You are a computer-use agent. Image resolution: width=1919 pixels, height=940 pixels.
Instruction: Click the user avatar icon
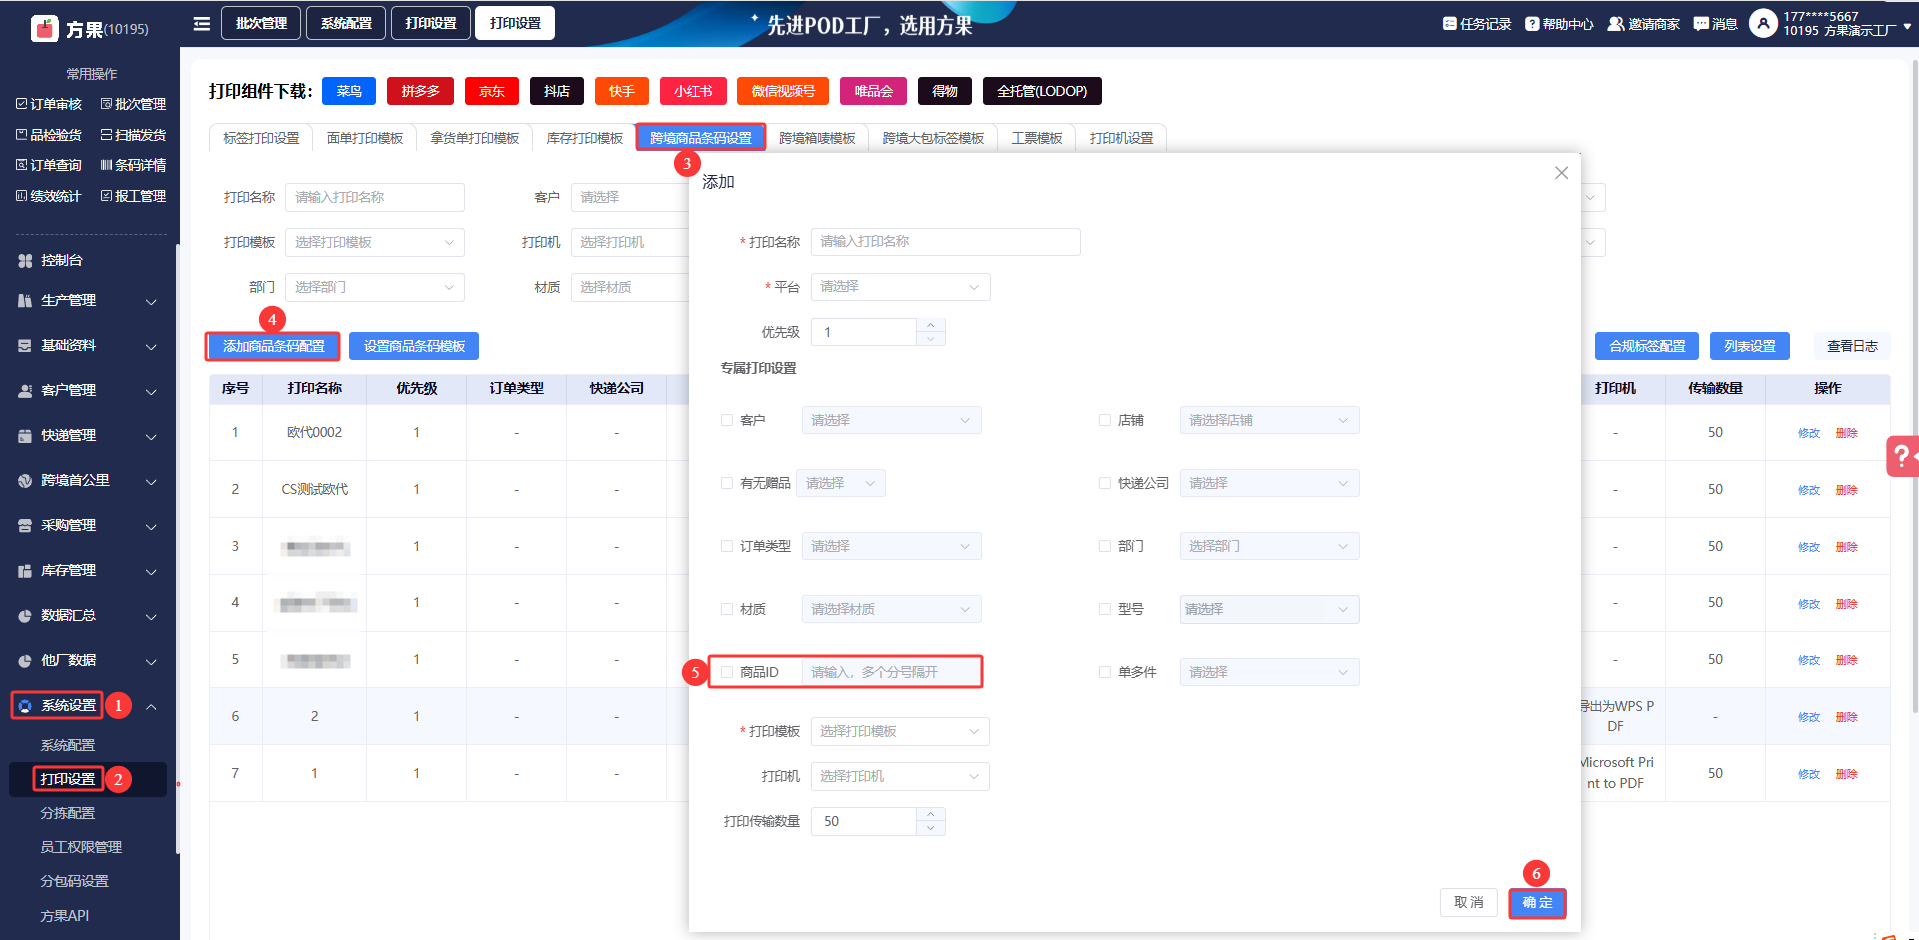[x=1763, y=23]
